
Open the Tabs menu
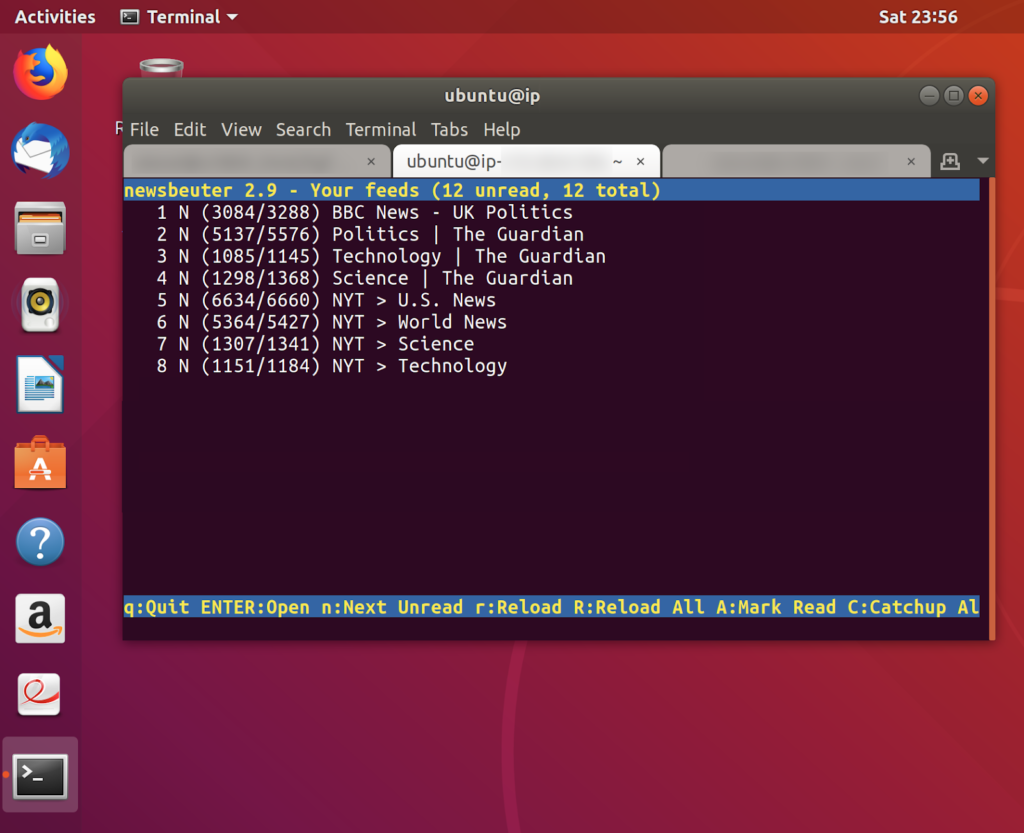(449, 130)
